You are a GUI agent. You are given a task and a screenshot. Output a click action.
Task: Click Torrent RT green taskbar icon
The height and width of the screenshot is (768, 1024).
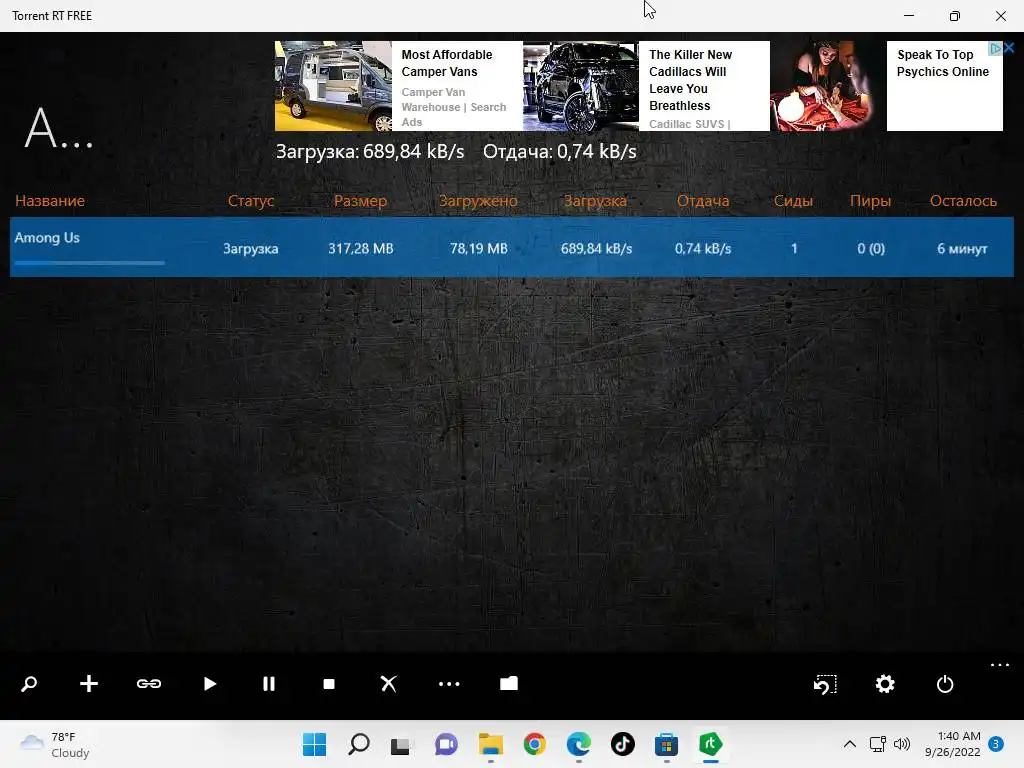(x=711, y=744)
